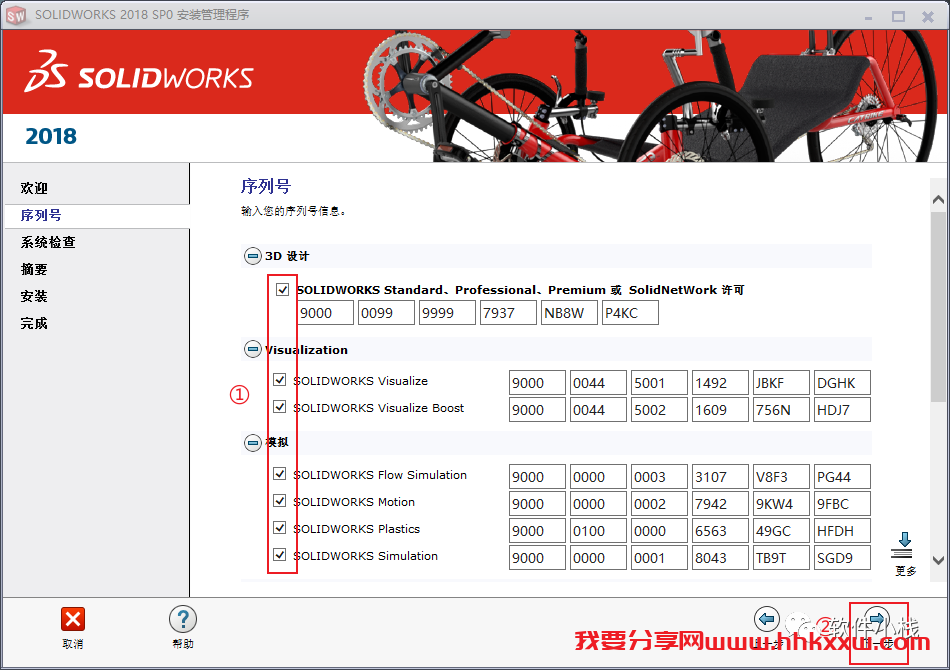The height and width of the screenshot is (670, 950).
Task: Proceed with the Next right arrow icon
Action: (x=877, y=619)
